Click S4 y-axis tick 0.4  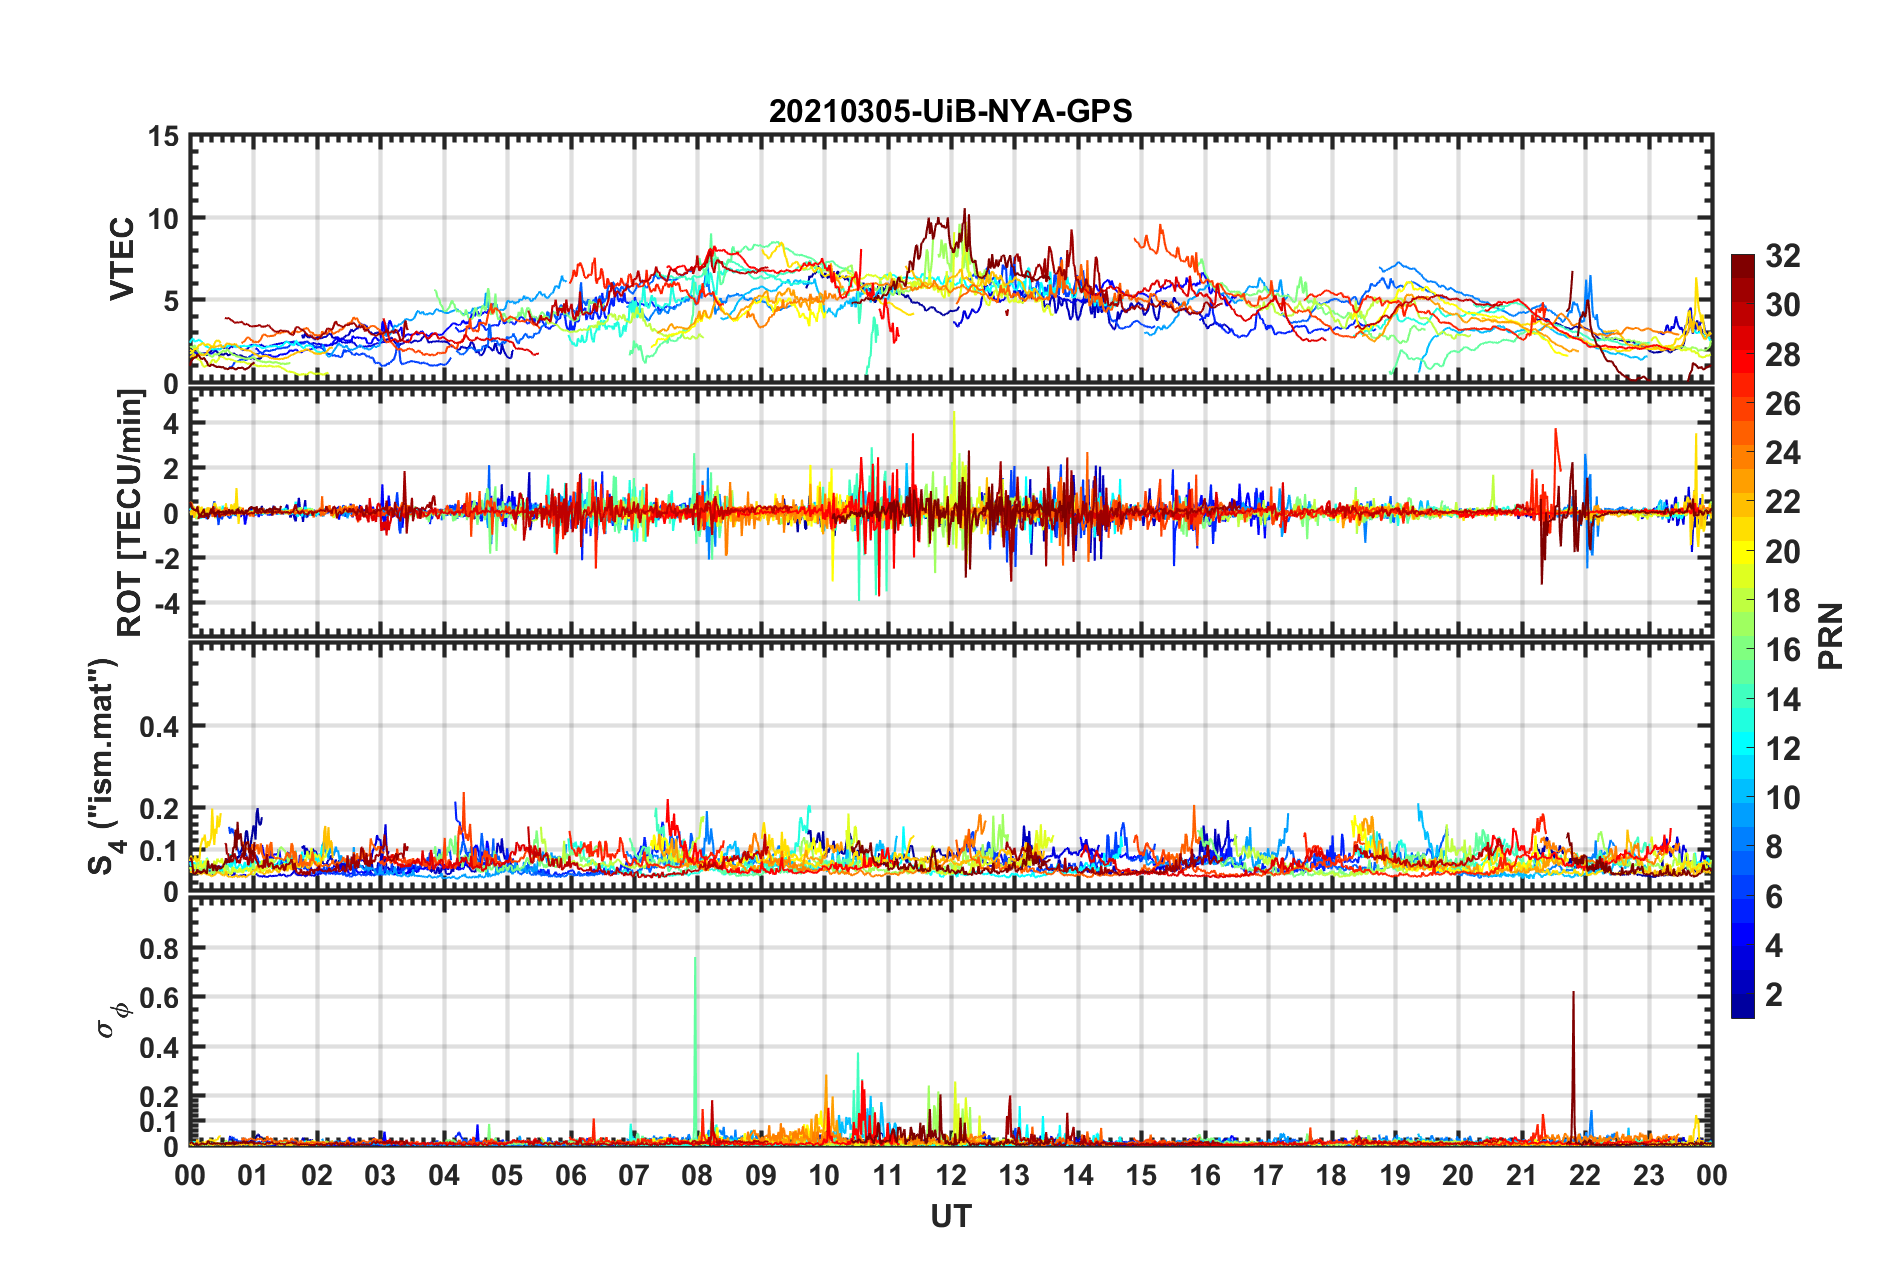159,727
